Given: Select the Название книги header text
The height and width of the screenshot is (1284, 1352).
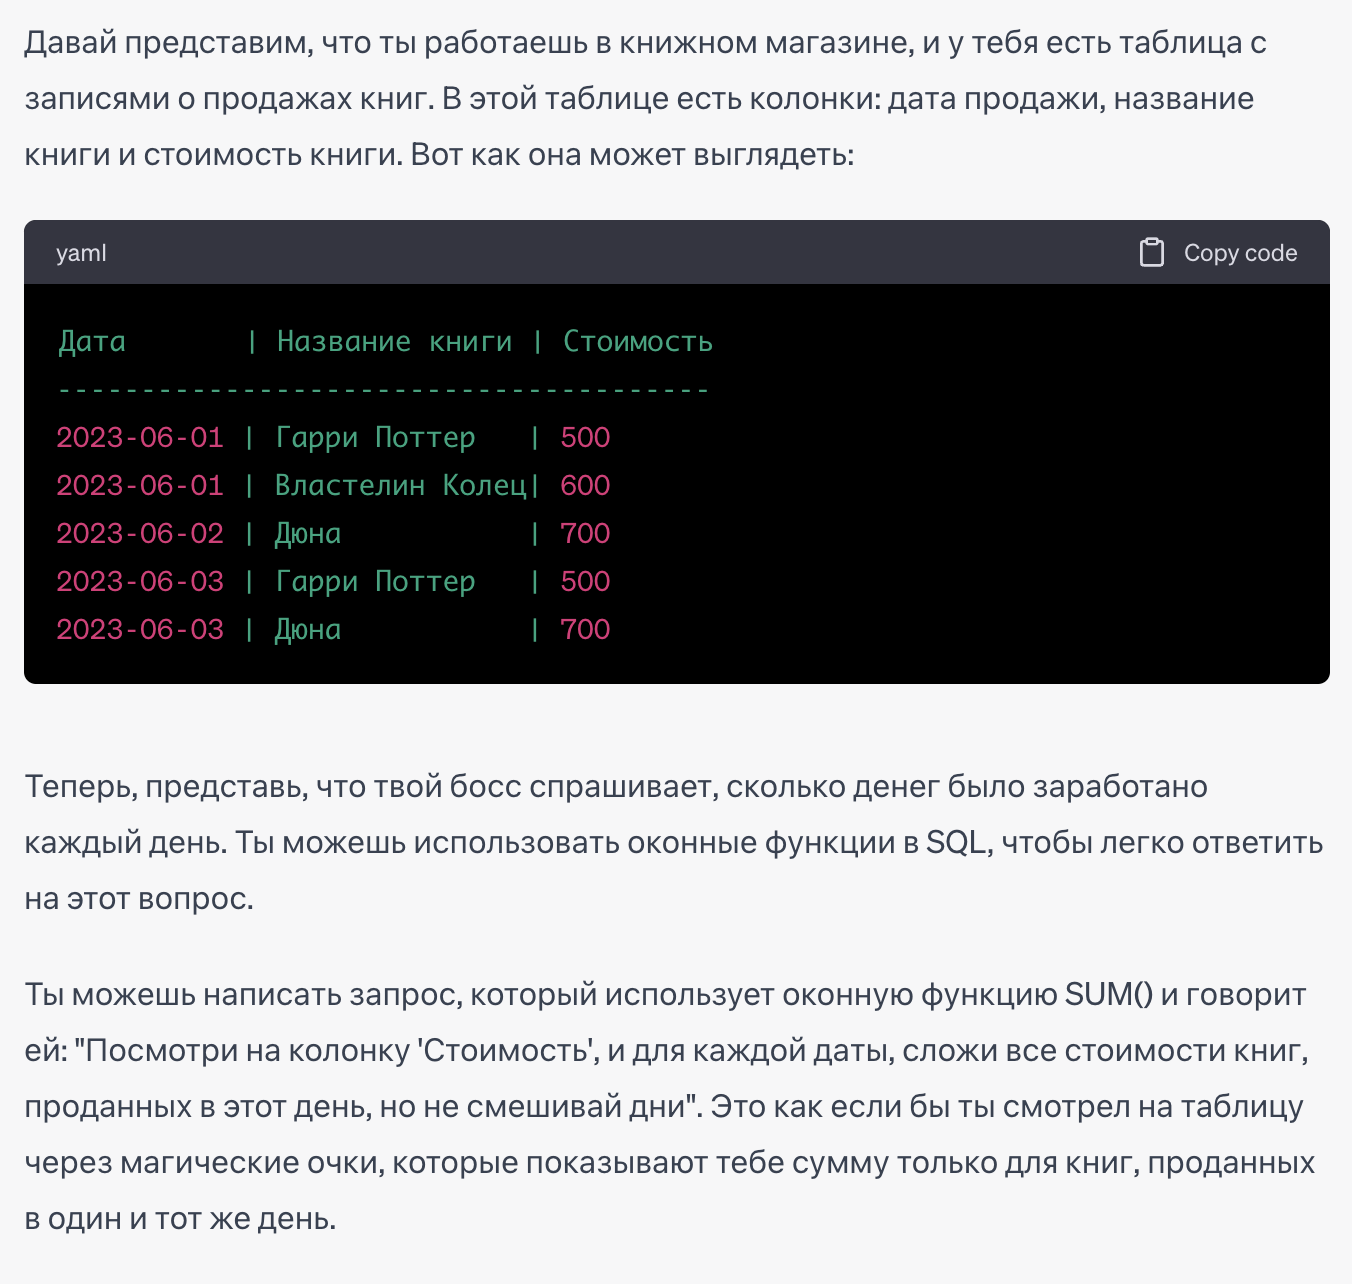Looking at the screenshot, I should pyautogui.click(x=394, y=342).
